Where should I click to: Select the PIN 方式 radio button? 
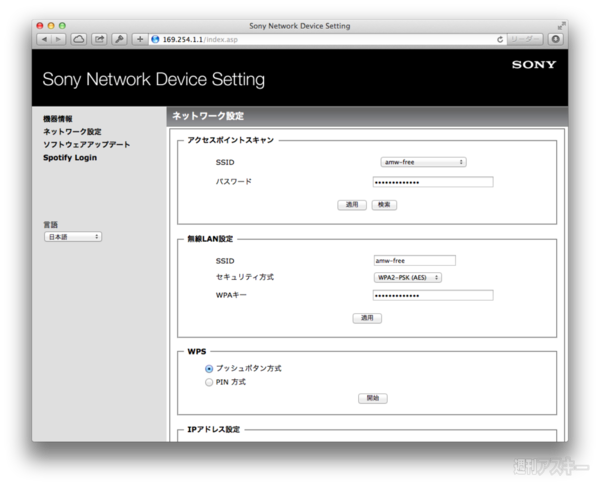209,381
